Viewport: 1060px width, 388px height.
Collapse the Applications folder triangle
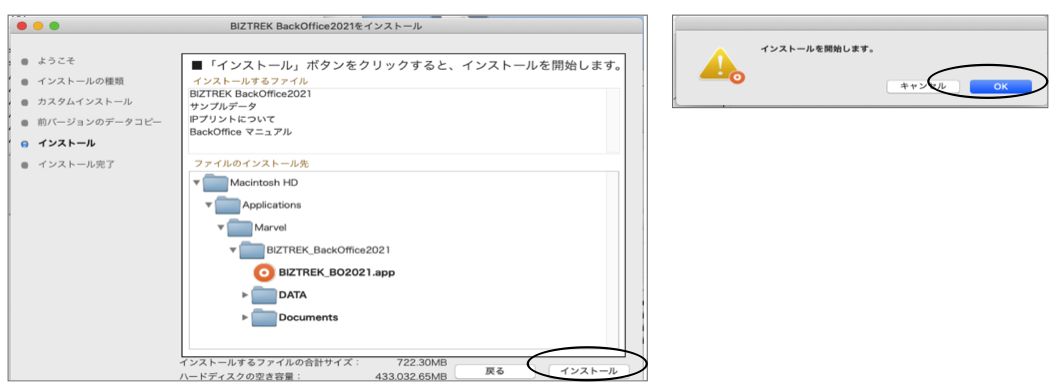pos(209,205)
